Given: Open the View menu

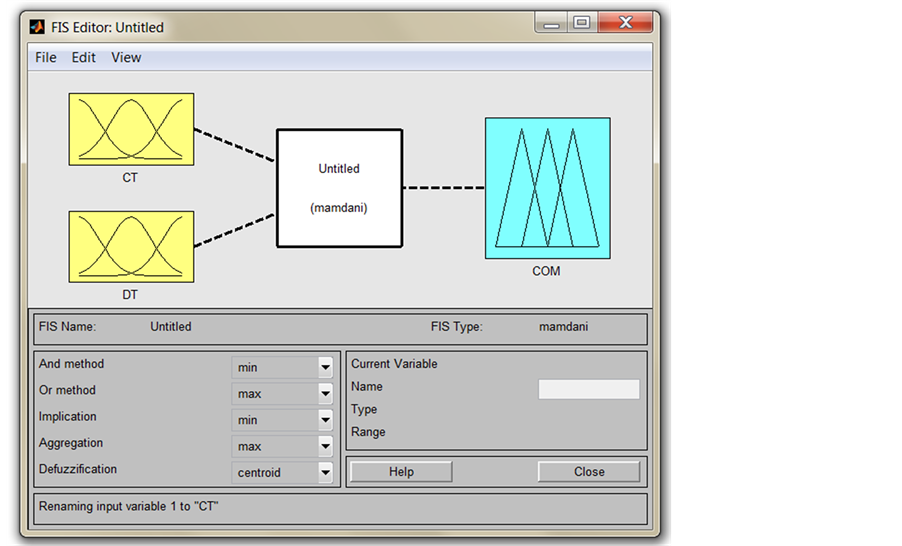Looking at the screenshot, I should click(x=126, y=58).
